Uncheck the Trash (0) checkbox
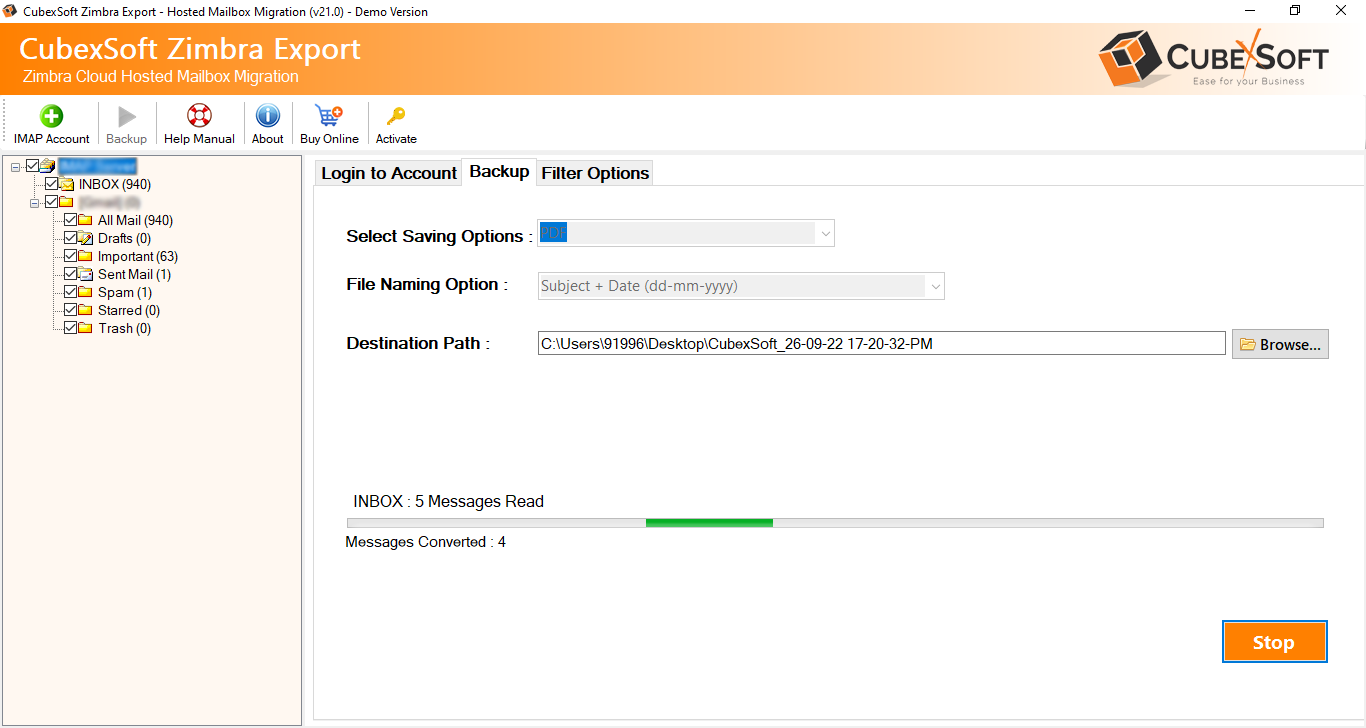Image resolution: width=1366 pixels, height=728 pixels. (x=71, y=328)
